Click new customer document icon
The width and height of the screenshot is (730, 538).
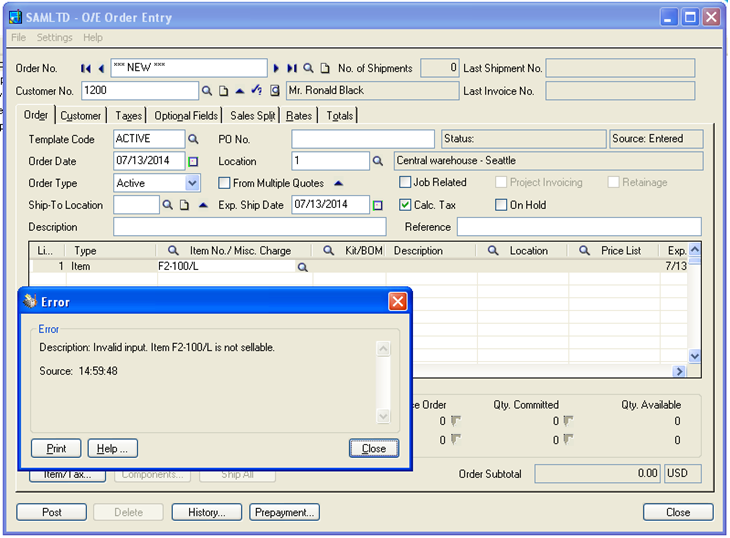coord(223,91)
